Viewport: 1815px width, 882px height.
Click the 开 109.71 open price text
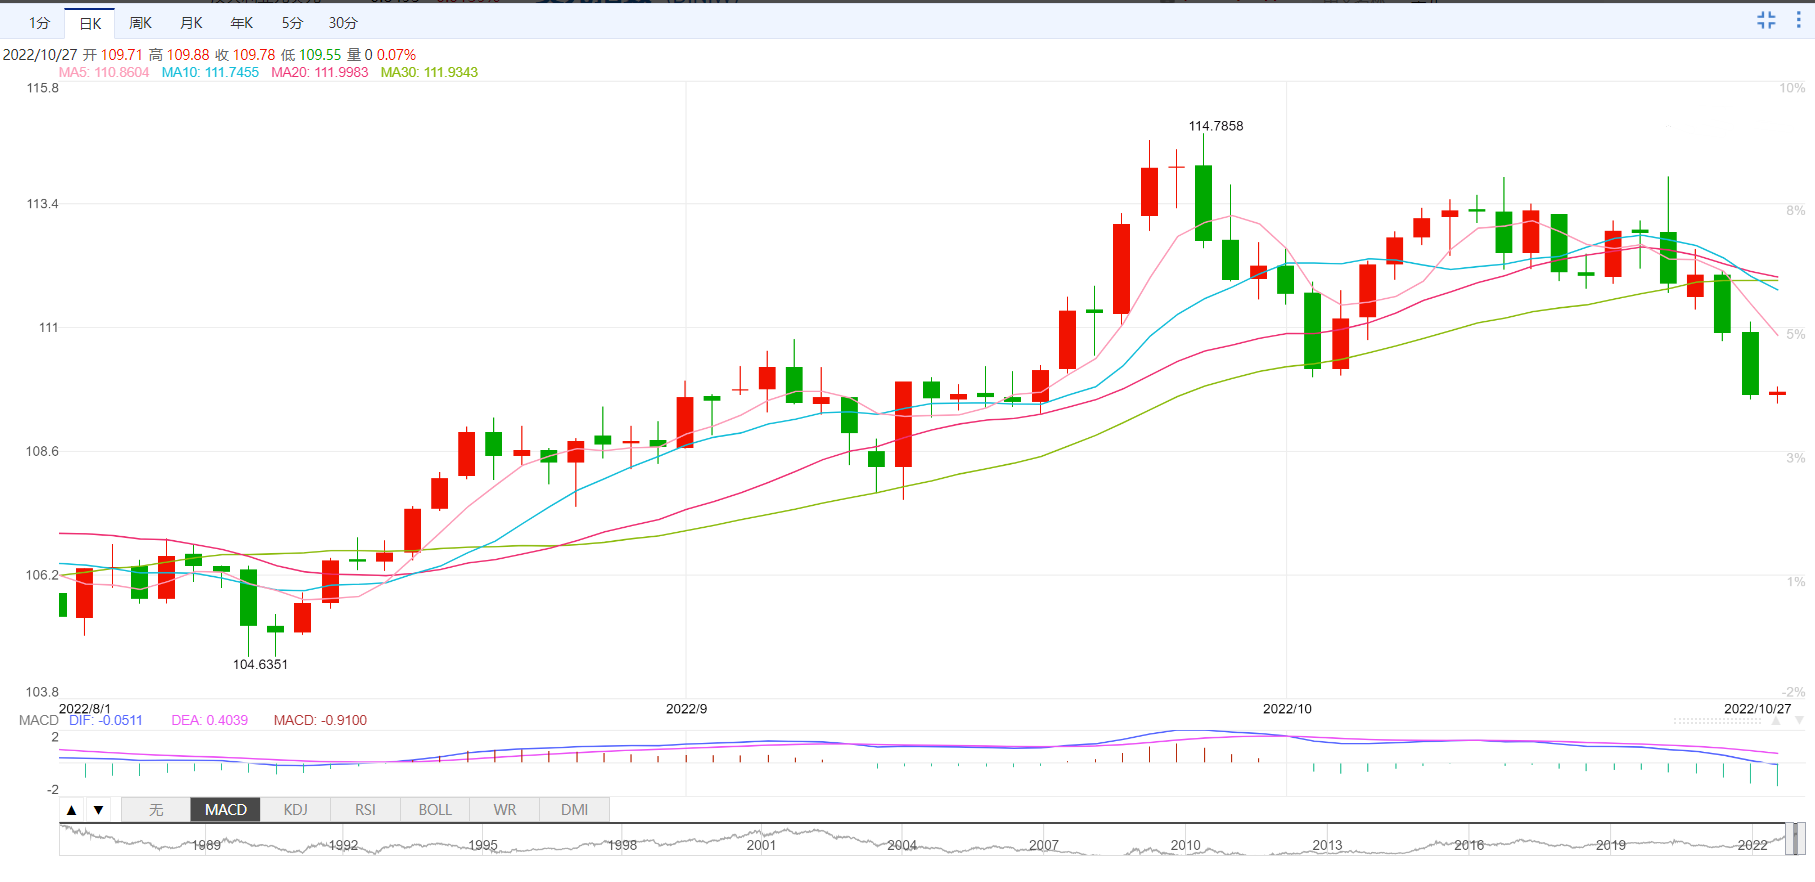tap(113, 55)
